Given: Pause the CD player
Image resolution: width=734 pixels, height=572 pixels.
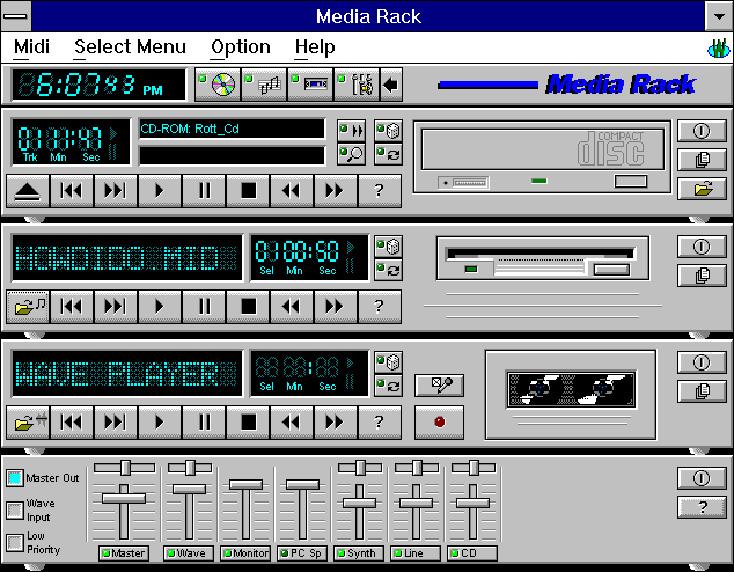Looking at the screenshot, I should click(204, 191).
